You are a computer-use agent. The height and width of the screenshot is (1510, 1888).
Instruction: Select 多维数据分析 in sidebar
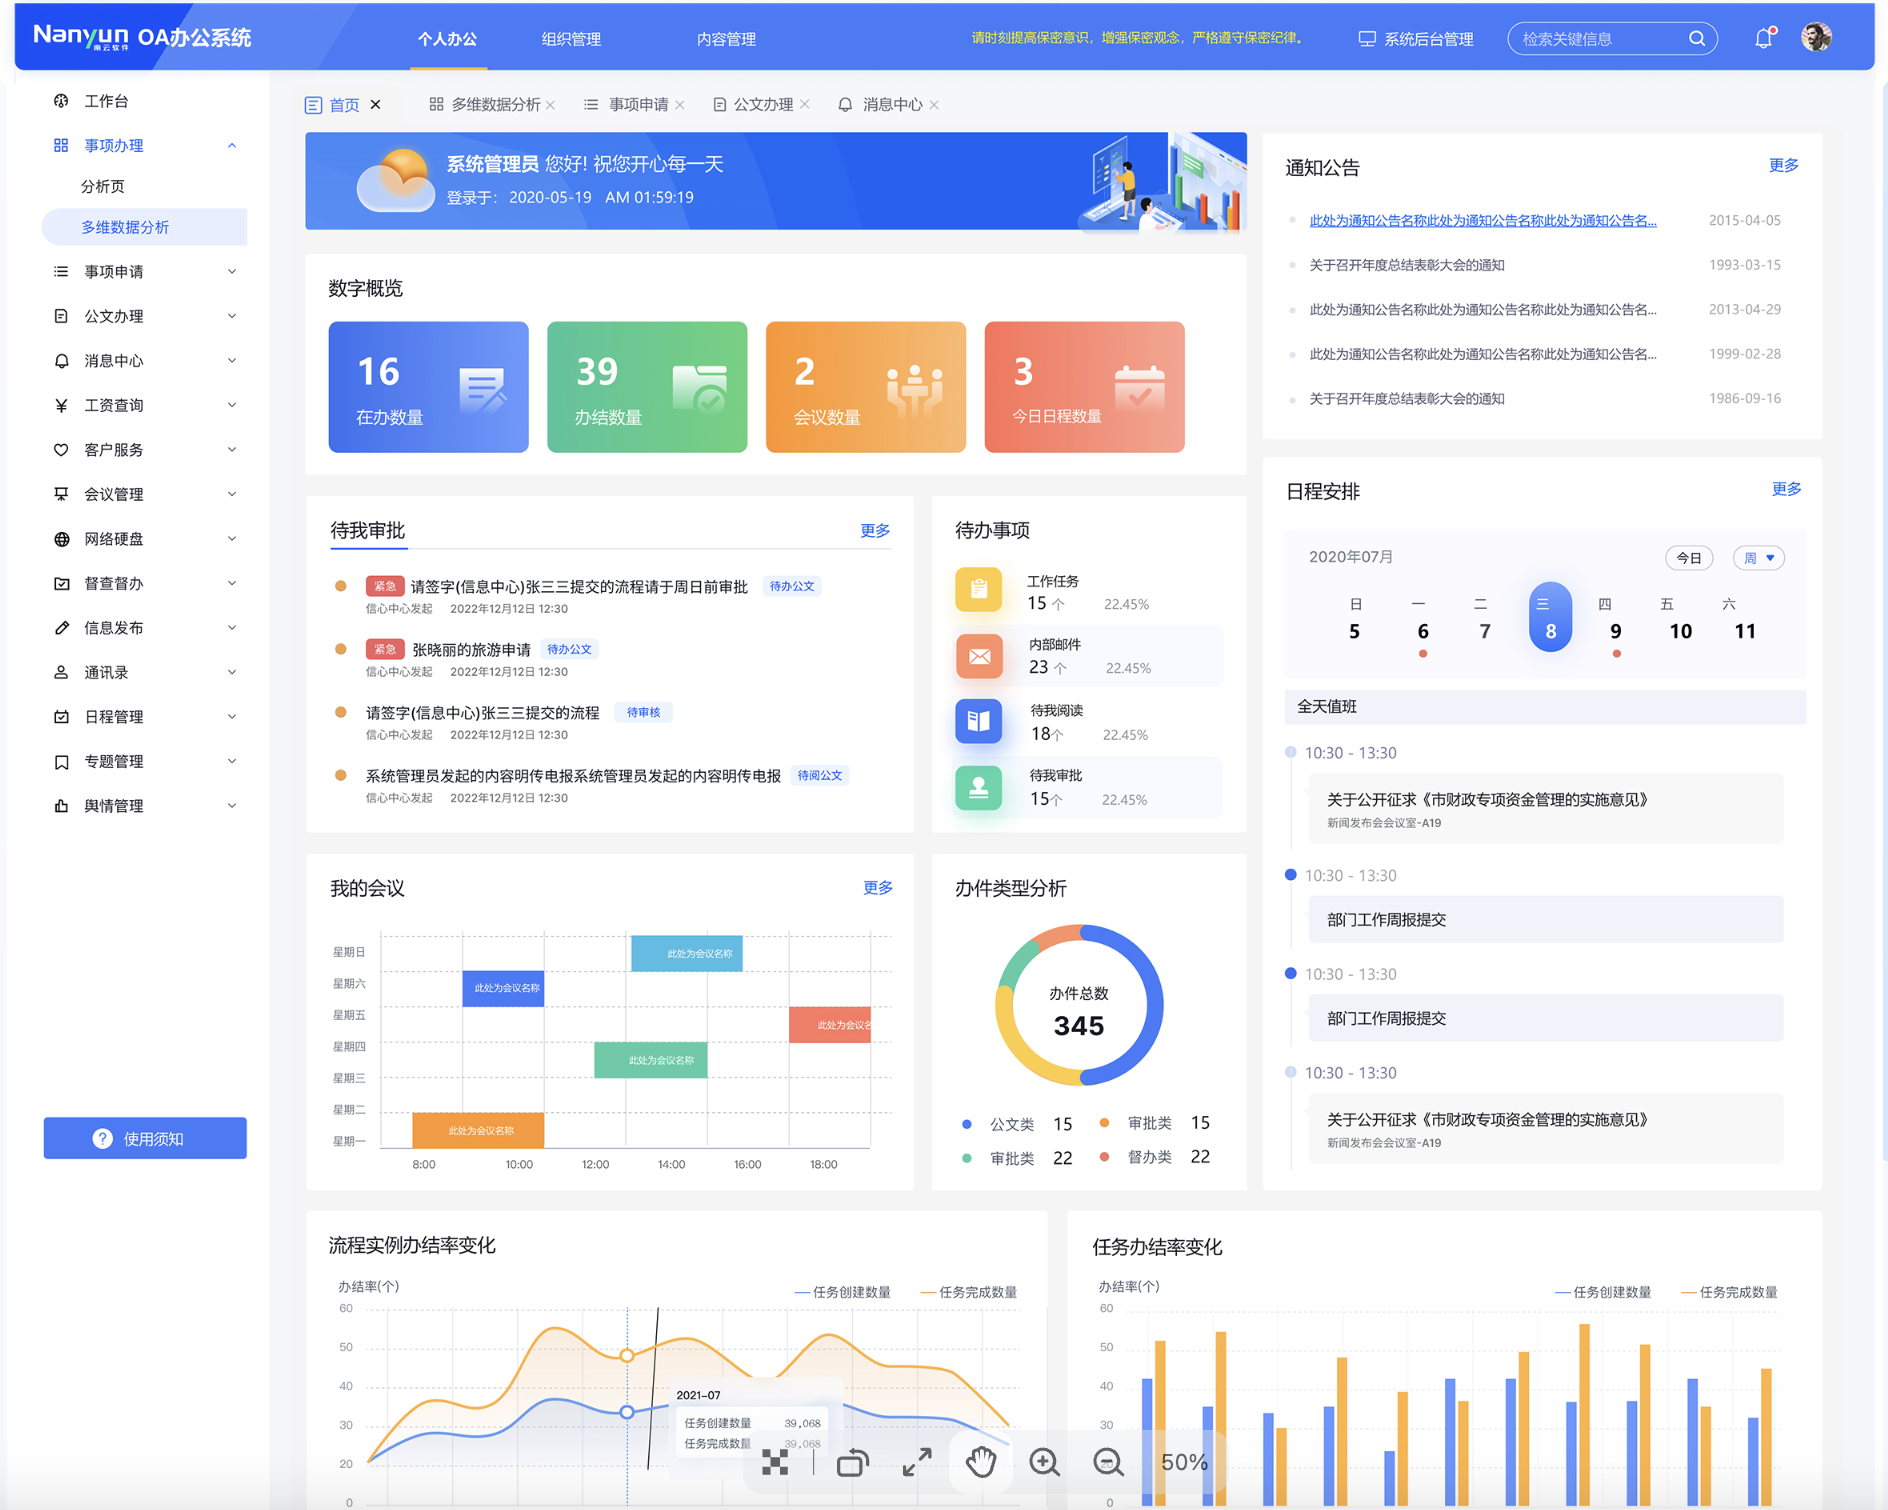144,227
